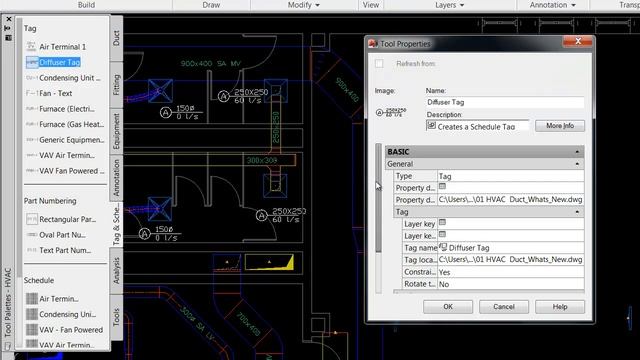Toggle the Refresh from checkbox

coord(379,63)
